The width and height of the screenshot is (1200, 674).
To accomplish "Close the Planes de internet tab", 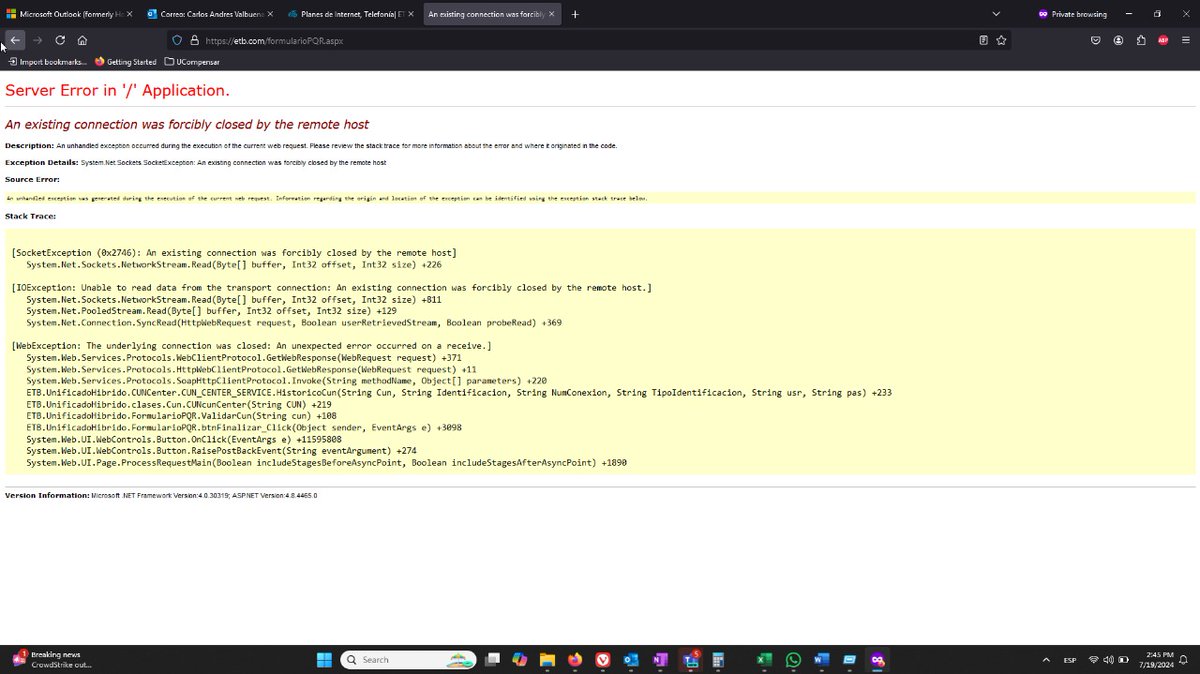I will pos(410,14).
